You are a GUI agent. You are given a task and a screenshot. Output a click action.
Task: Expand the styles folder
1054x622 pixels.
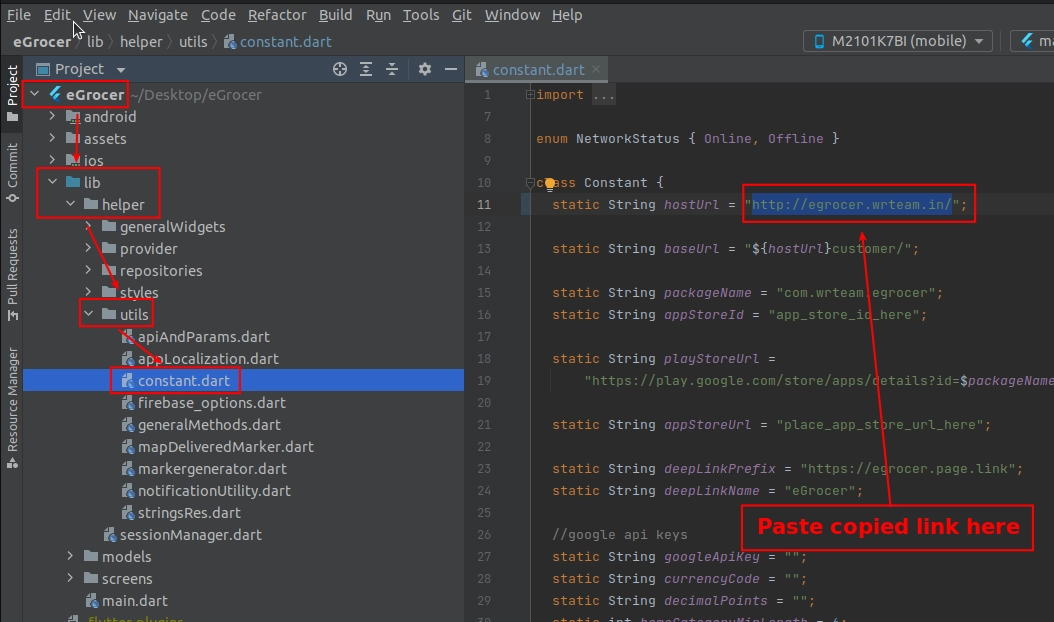tap(89, 292)
